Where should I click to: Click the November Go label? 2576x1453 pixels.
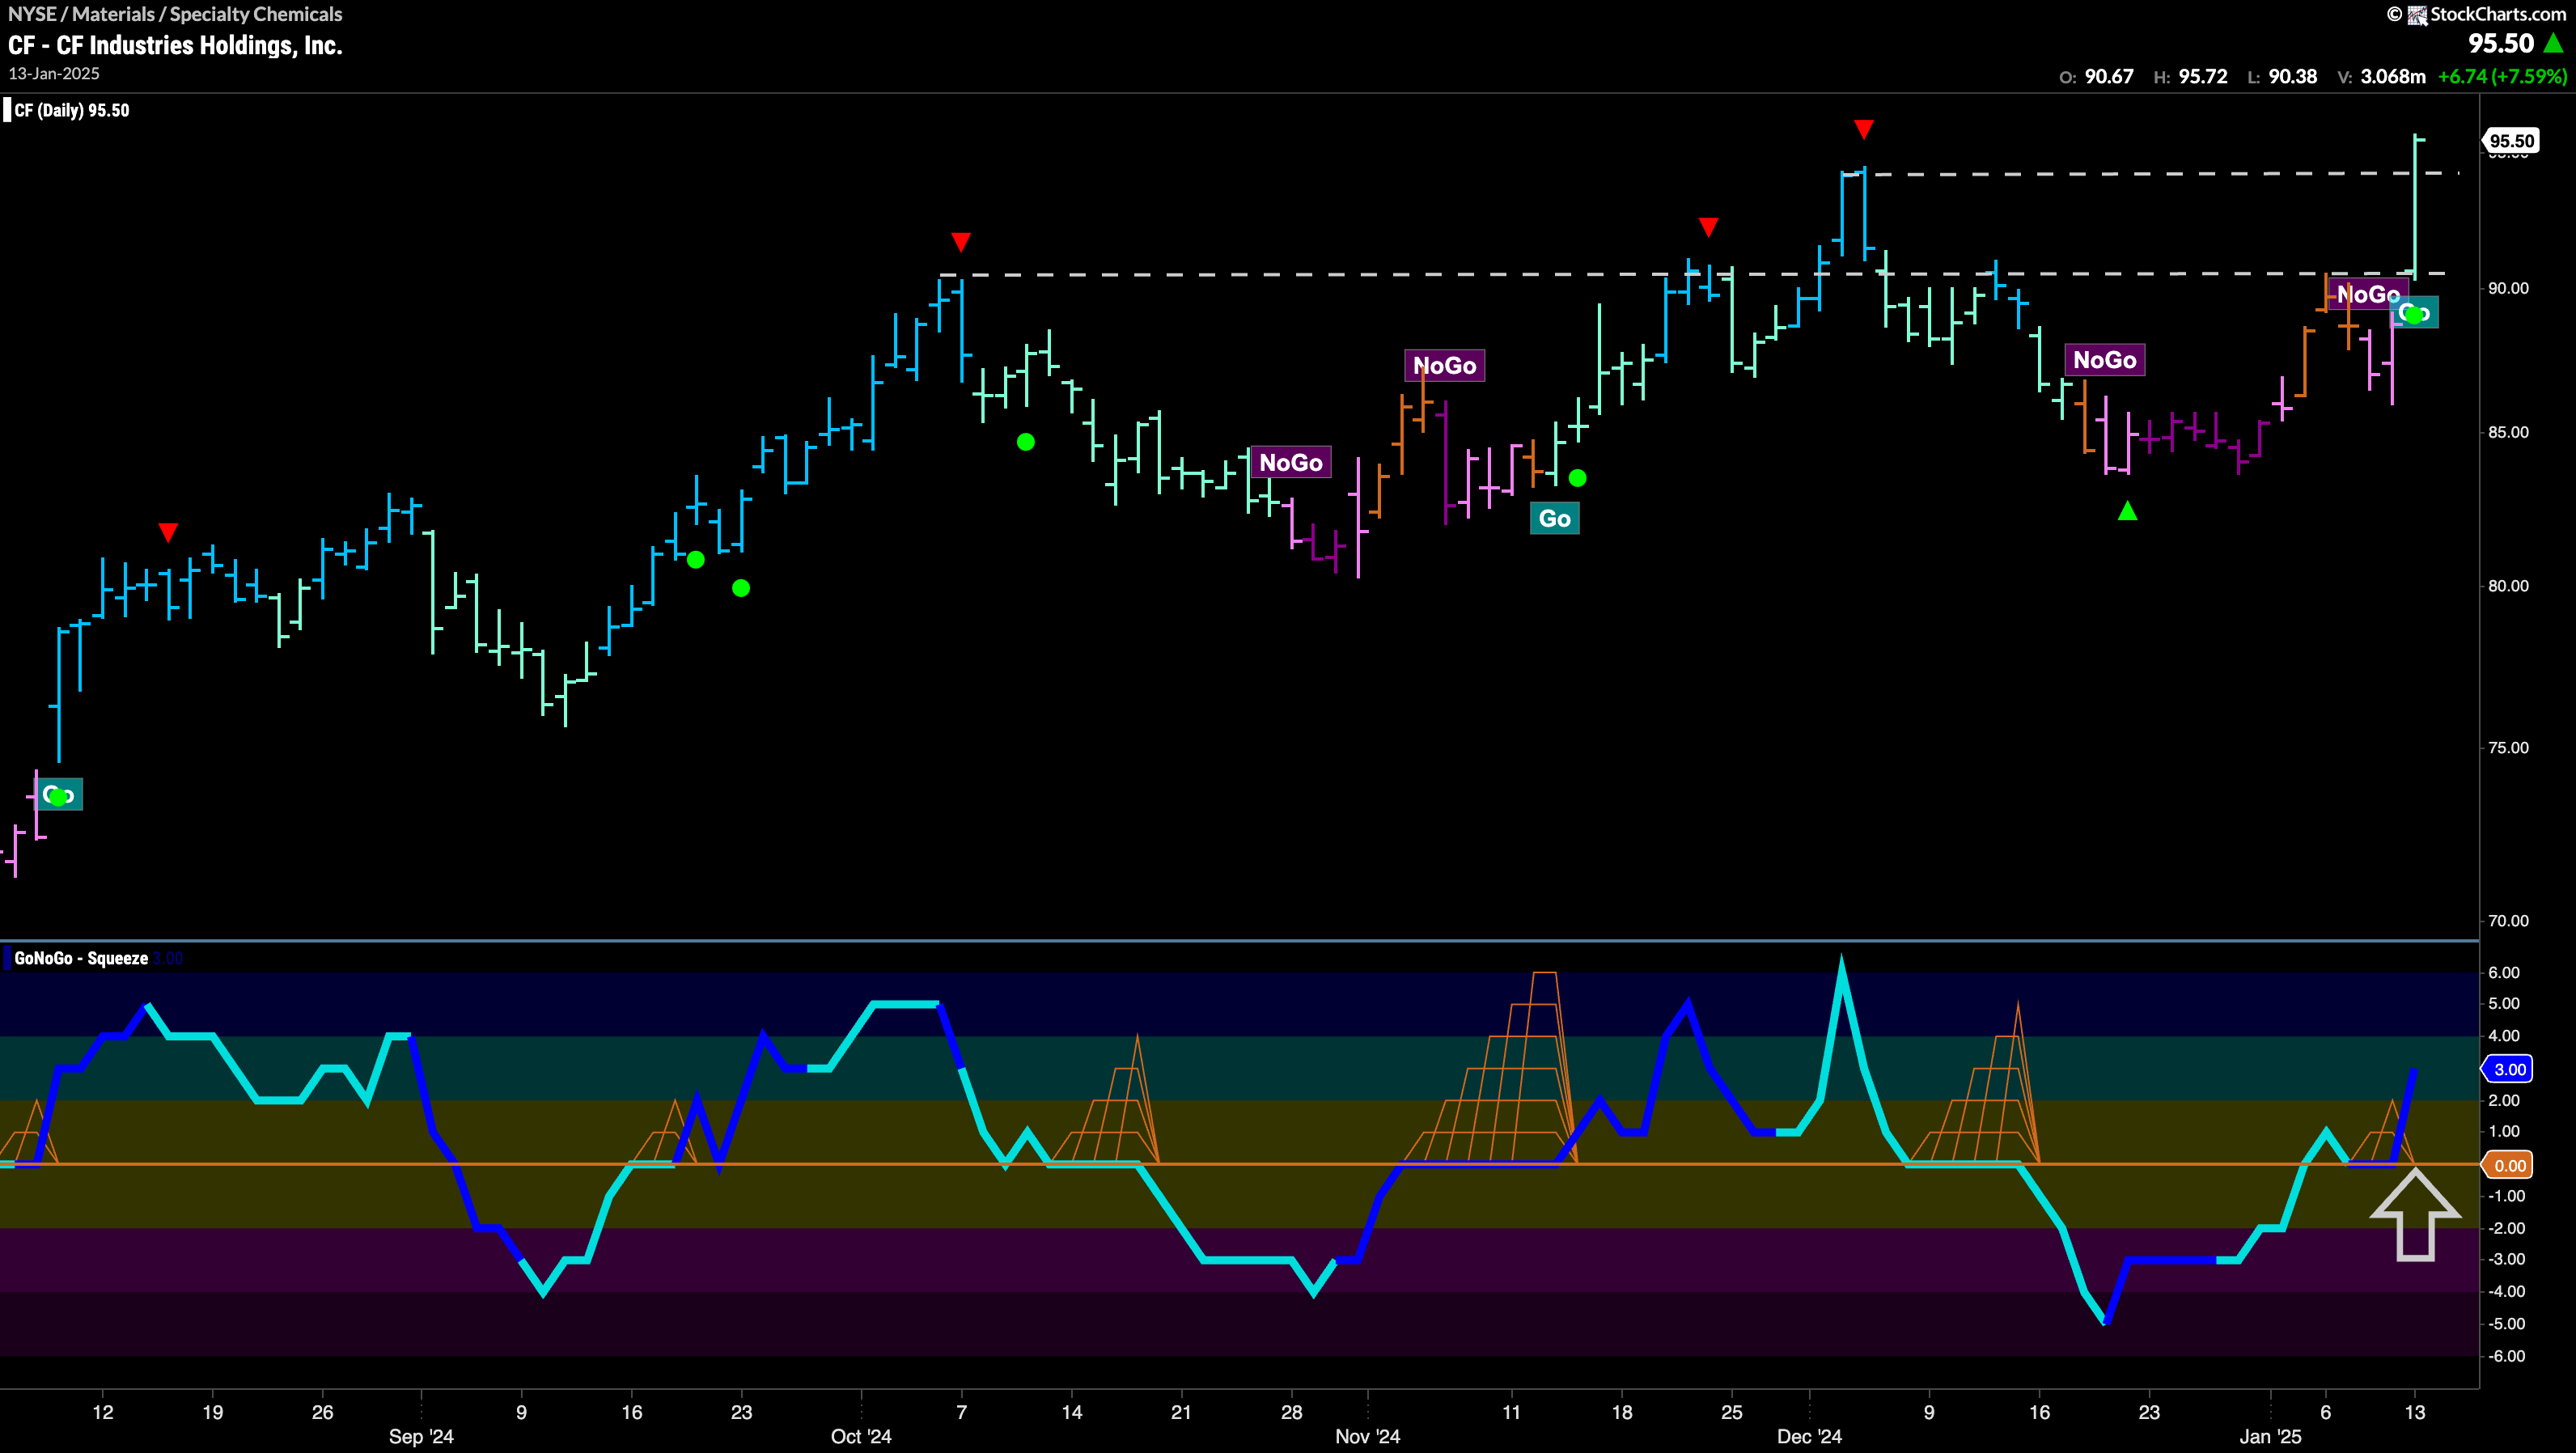coord(1555,518)
